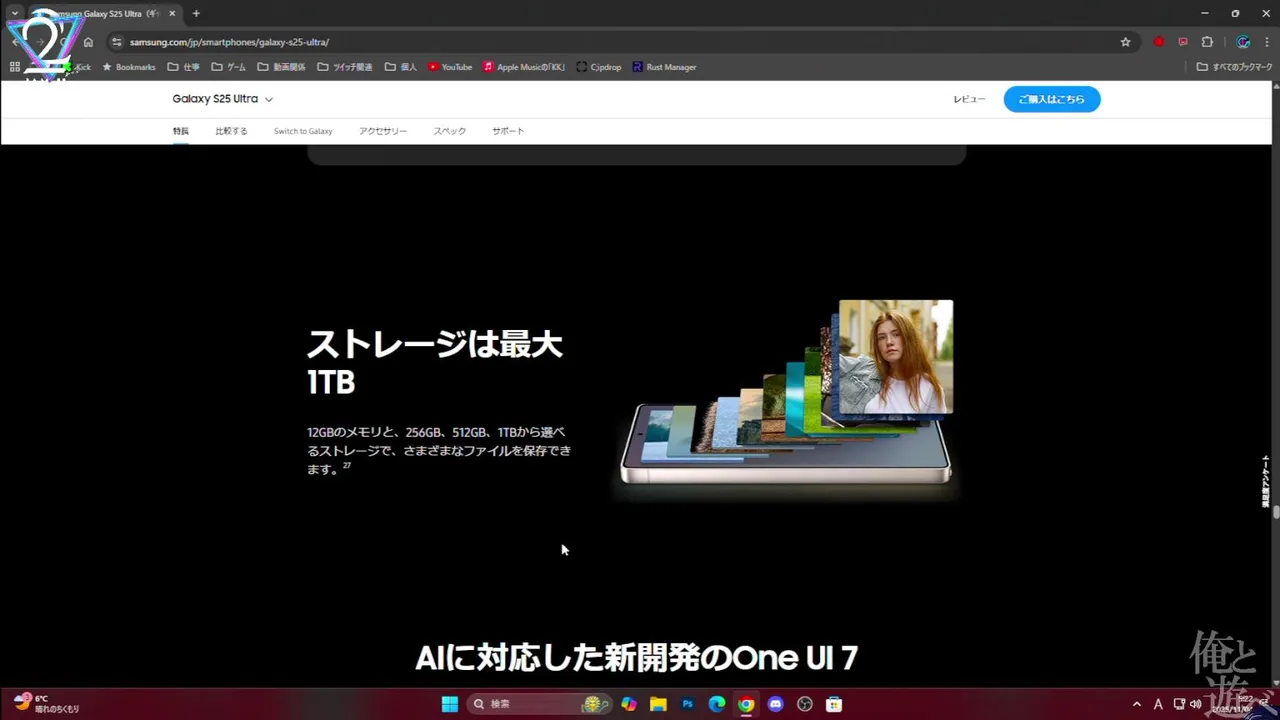Click the AIに対応した新開発のOne UI 7 heading
Image resolution: width=1280 pixels, height=720 pixels.
(x=636, y=658)
